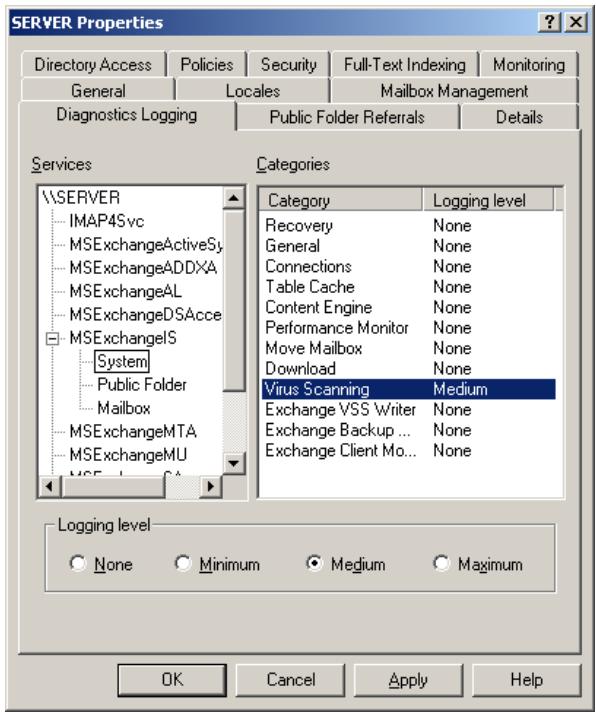Select the Connections category row

[x=409, y=266]
